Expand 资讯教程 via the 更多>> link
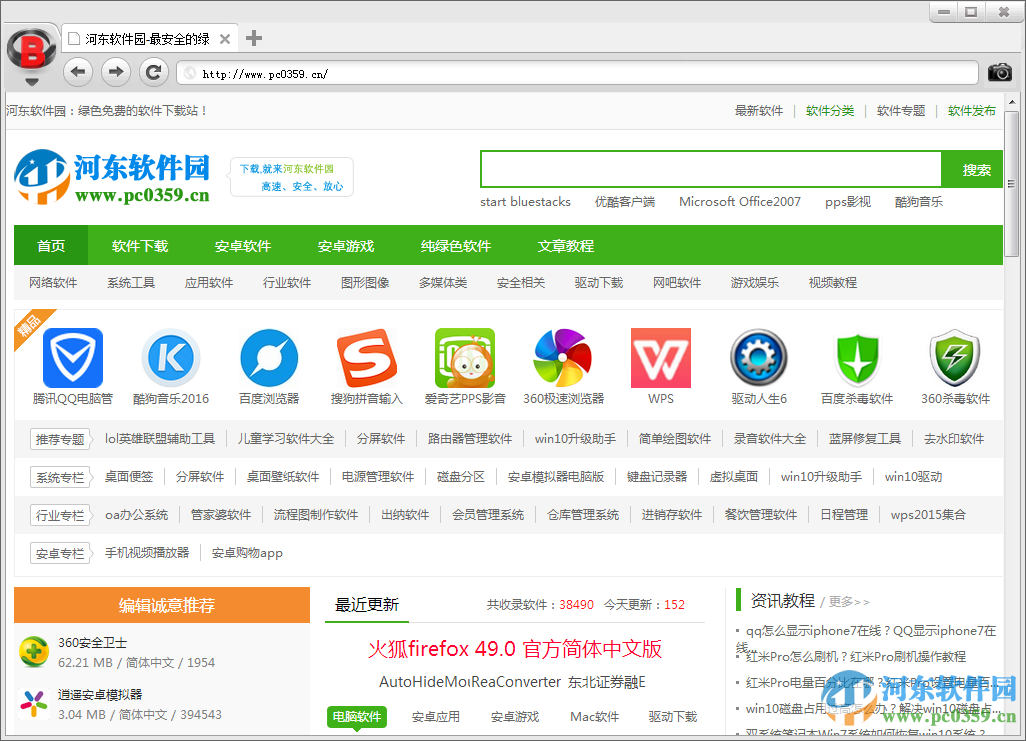Screen dimensions: 1026x741 click(849, 600)
